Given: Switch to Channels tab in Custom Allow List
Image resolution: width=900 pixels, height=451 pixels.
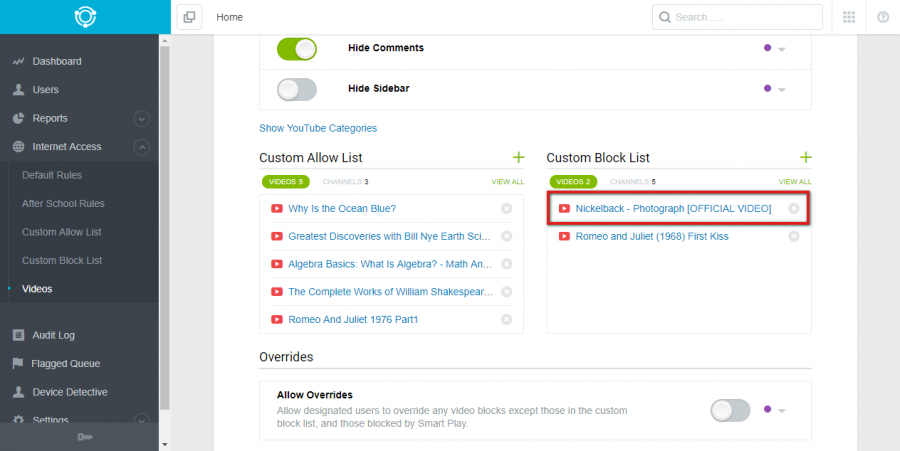Looking at the screenshot, I should pos(345,181).
